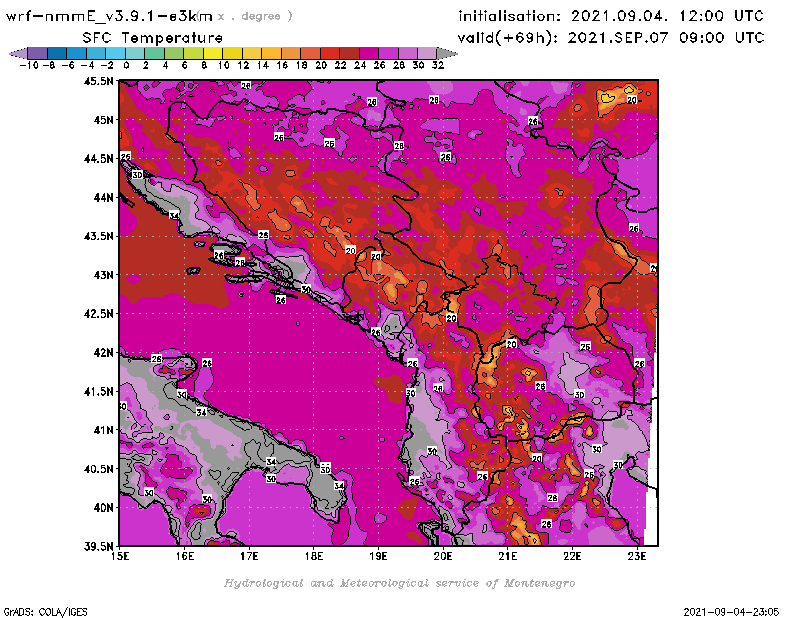The image size is (800, 618).
Task: Click the '2021-09-04-23:05' timestamp
Action: [x=731, y=612]
